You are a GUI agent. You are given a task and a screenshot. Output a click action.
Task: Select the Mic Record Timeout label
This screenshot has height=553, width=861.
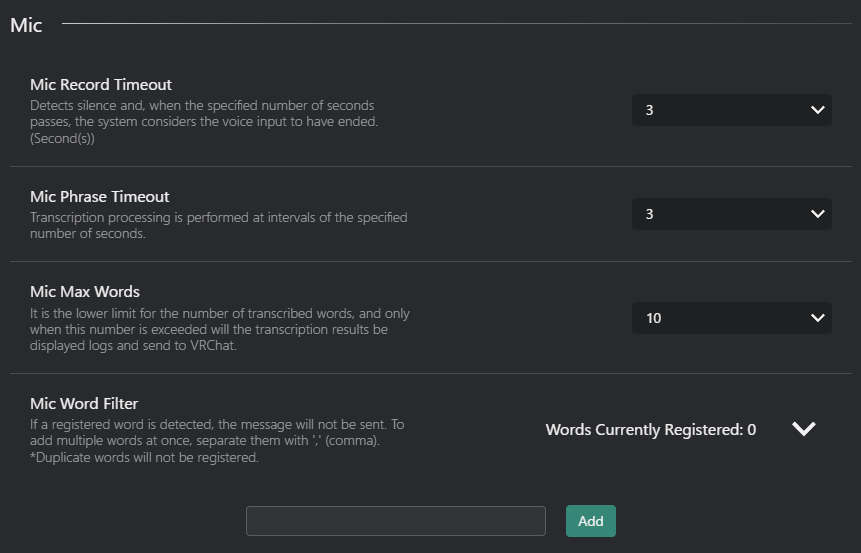click(x=101, y=84)
